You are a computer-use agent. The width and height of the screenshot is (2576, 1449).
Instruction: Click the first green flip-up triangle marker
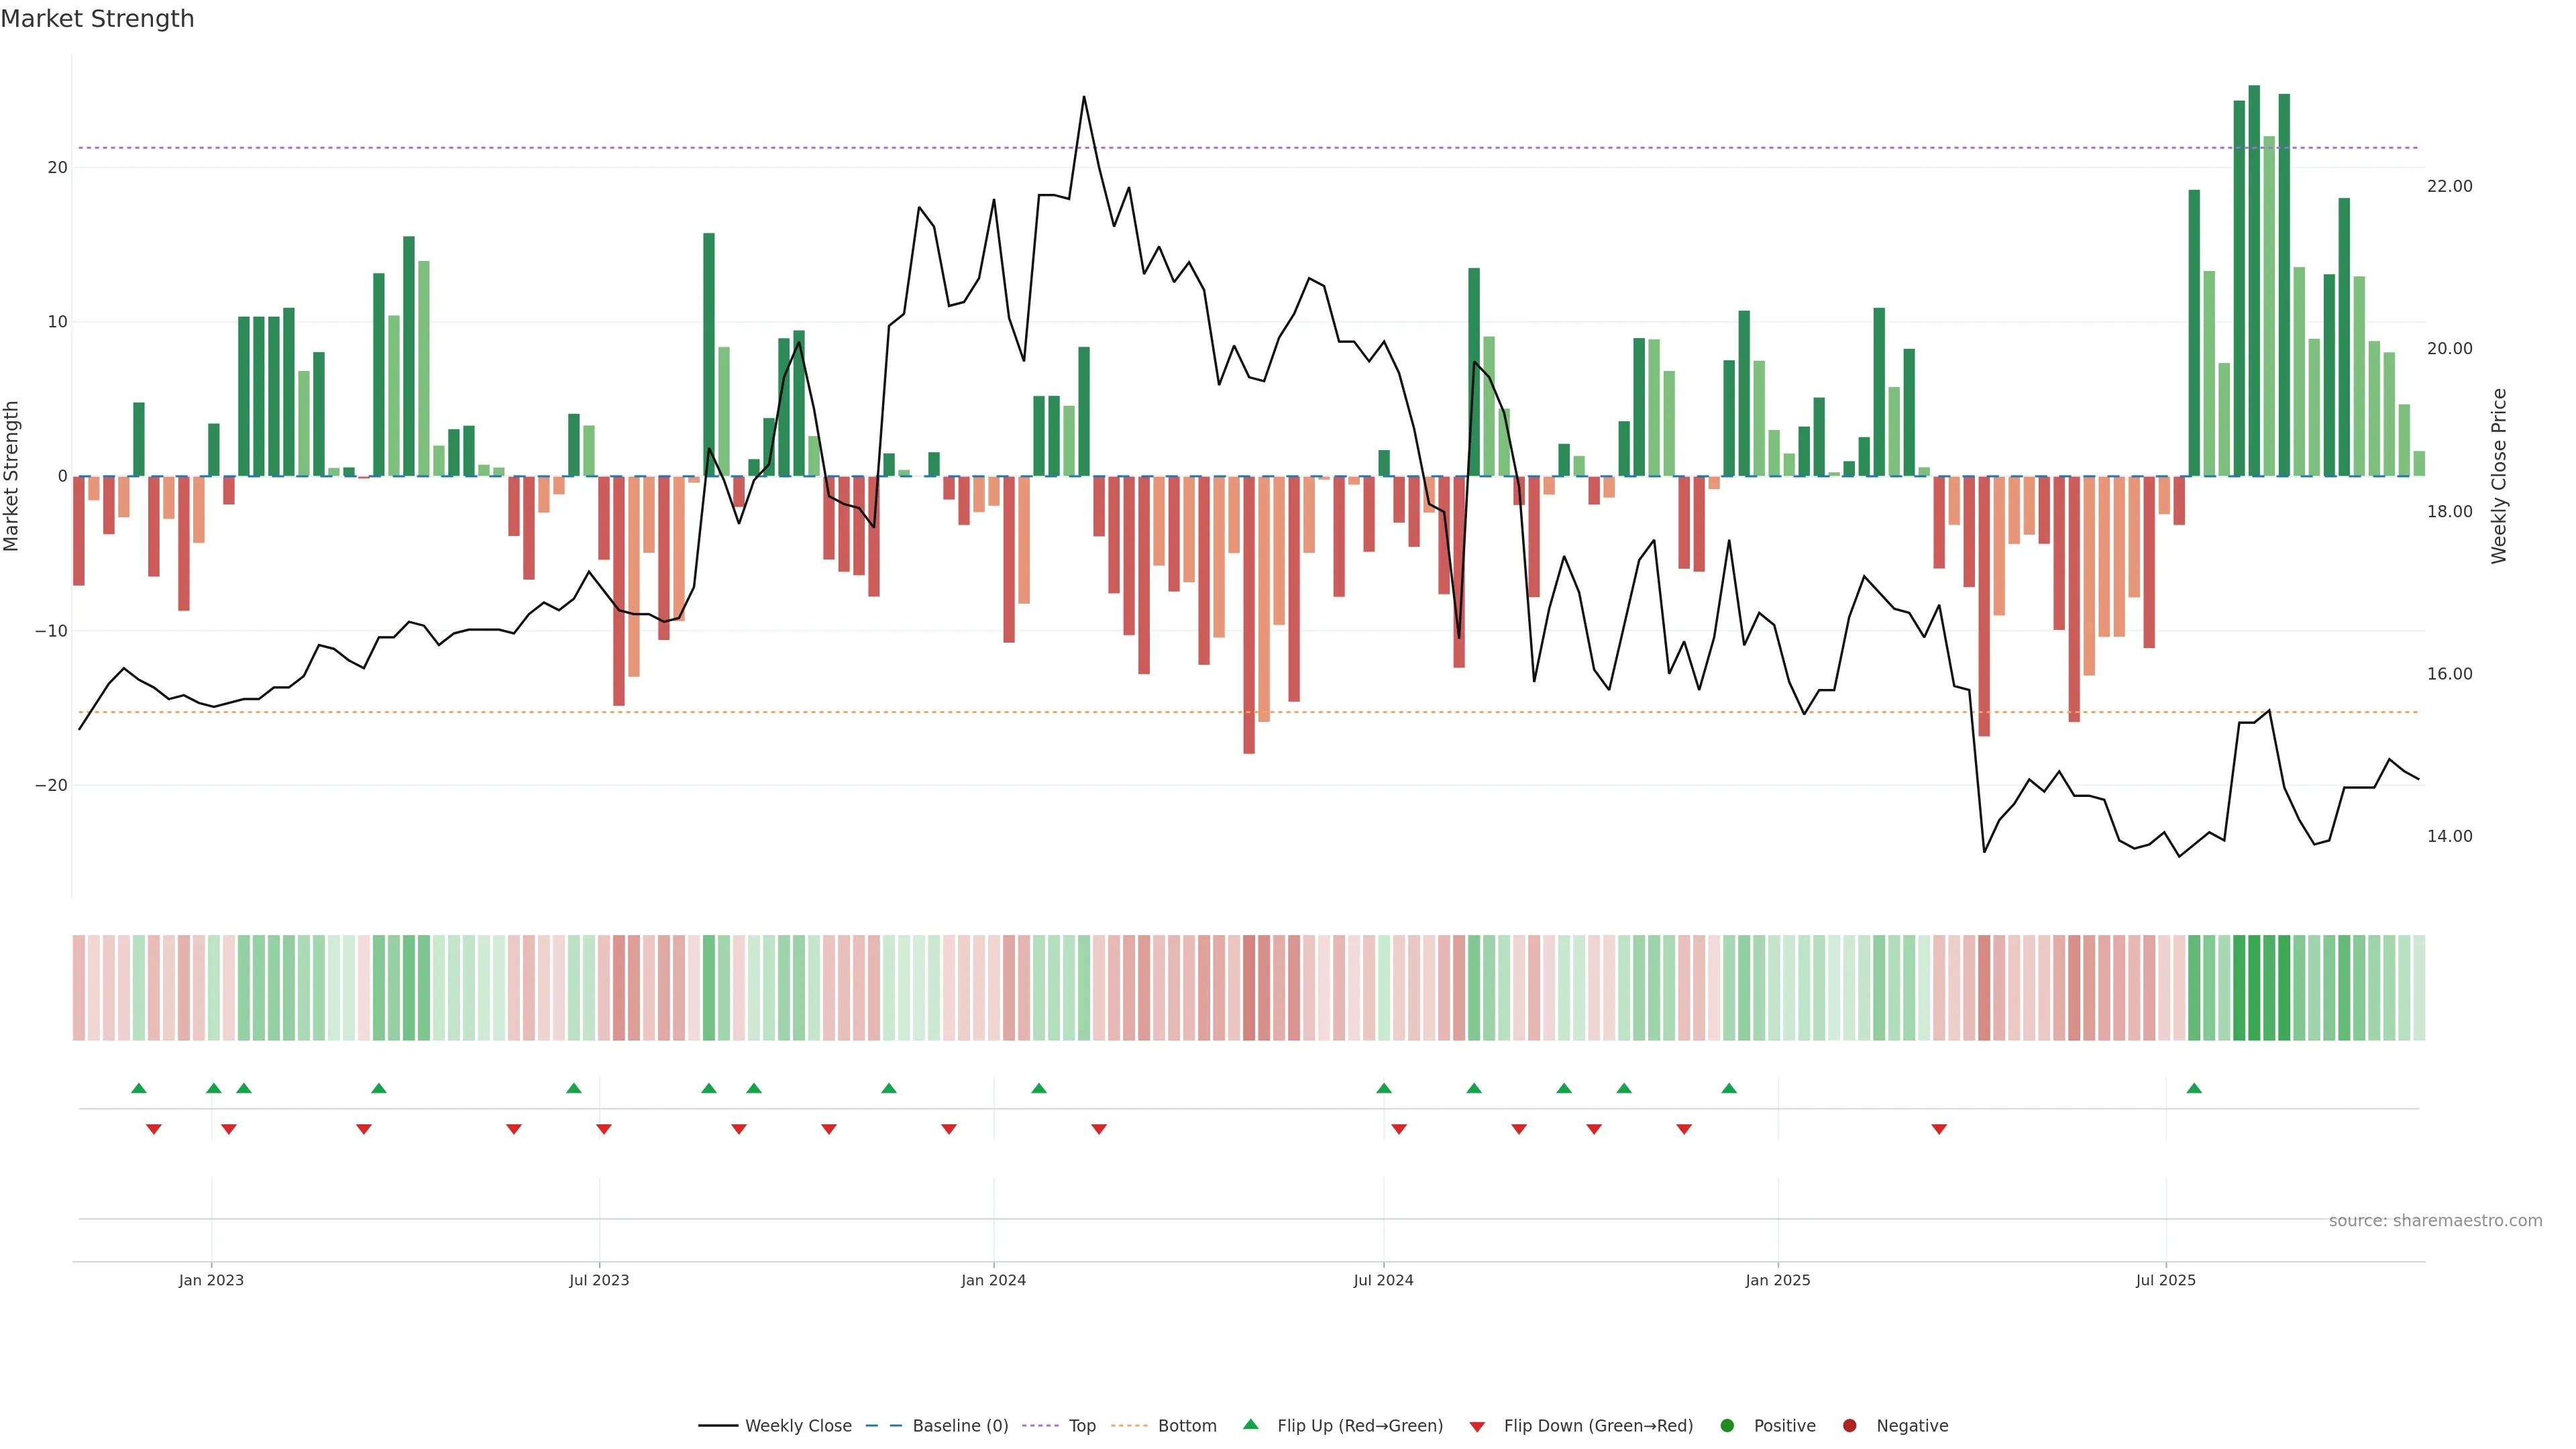click(139, 1088)
